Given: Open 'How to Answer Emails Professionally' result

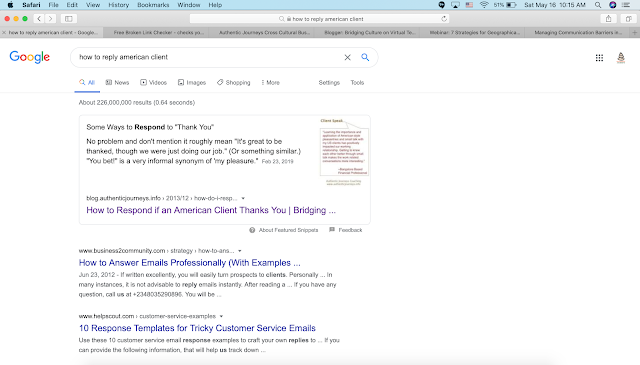Looking at the screenshot, I should pos(189,263).
